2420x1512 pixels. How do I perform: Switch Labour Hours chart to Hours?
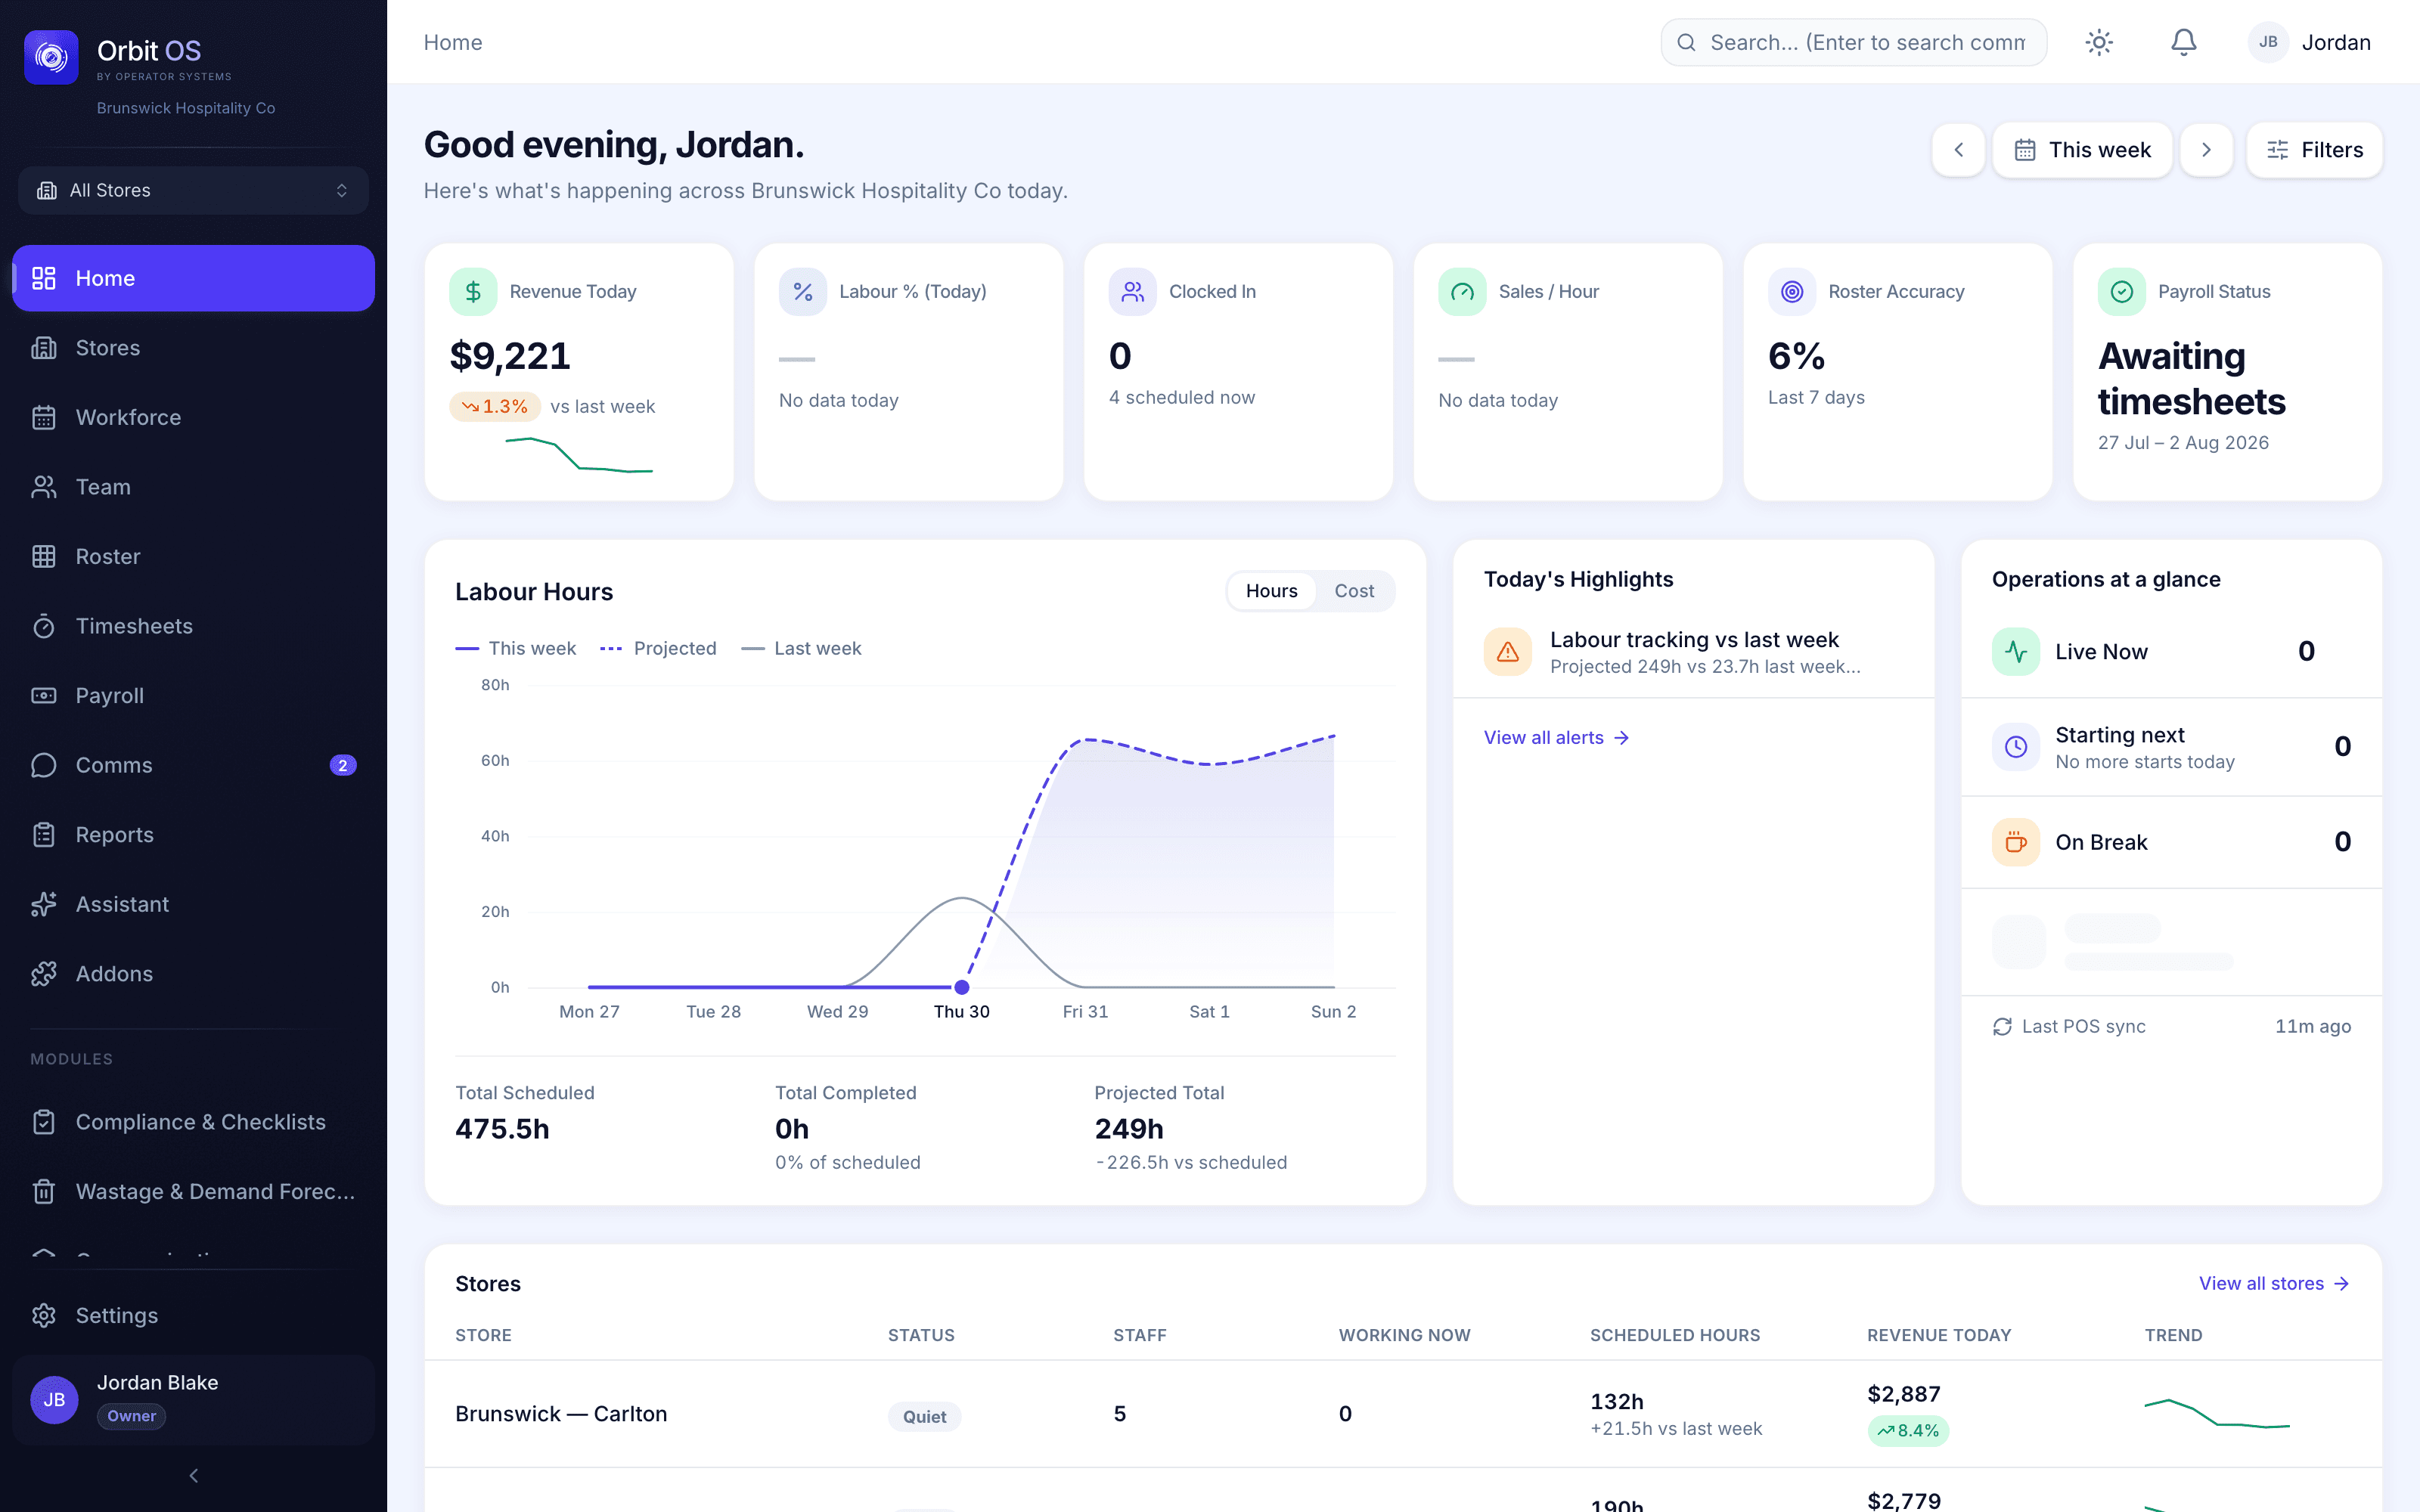[x=1271, y=591]
